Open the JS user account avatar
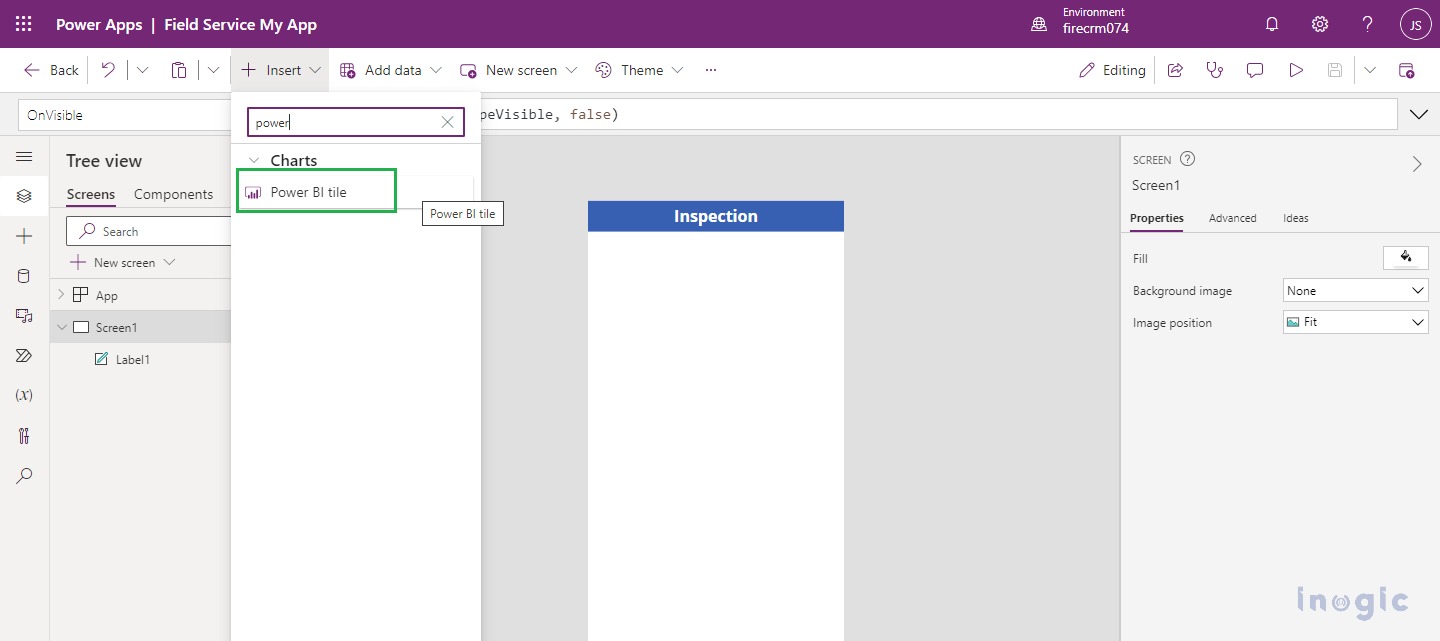The width and height of the screenshot is (1440, 641). [1415, 25]
